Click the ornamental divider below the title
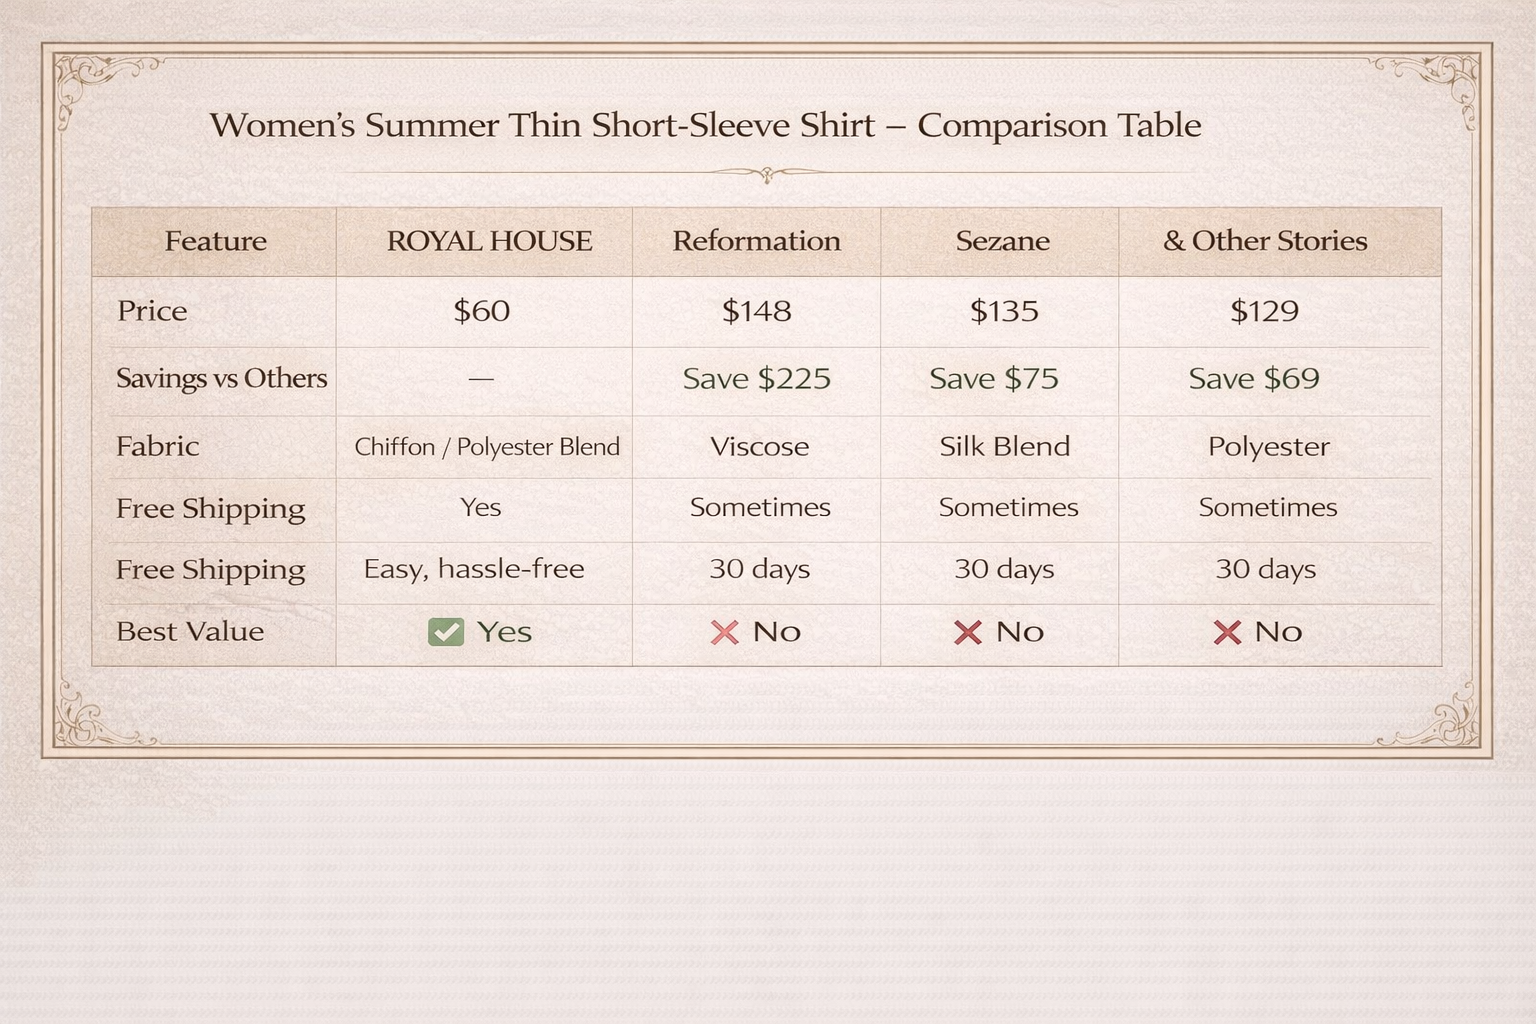The image size is (1536, 1024). [x=767, y=175]
